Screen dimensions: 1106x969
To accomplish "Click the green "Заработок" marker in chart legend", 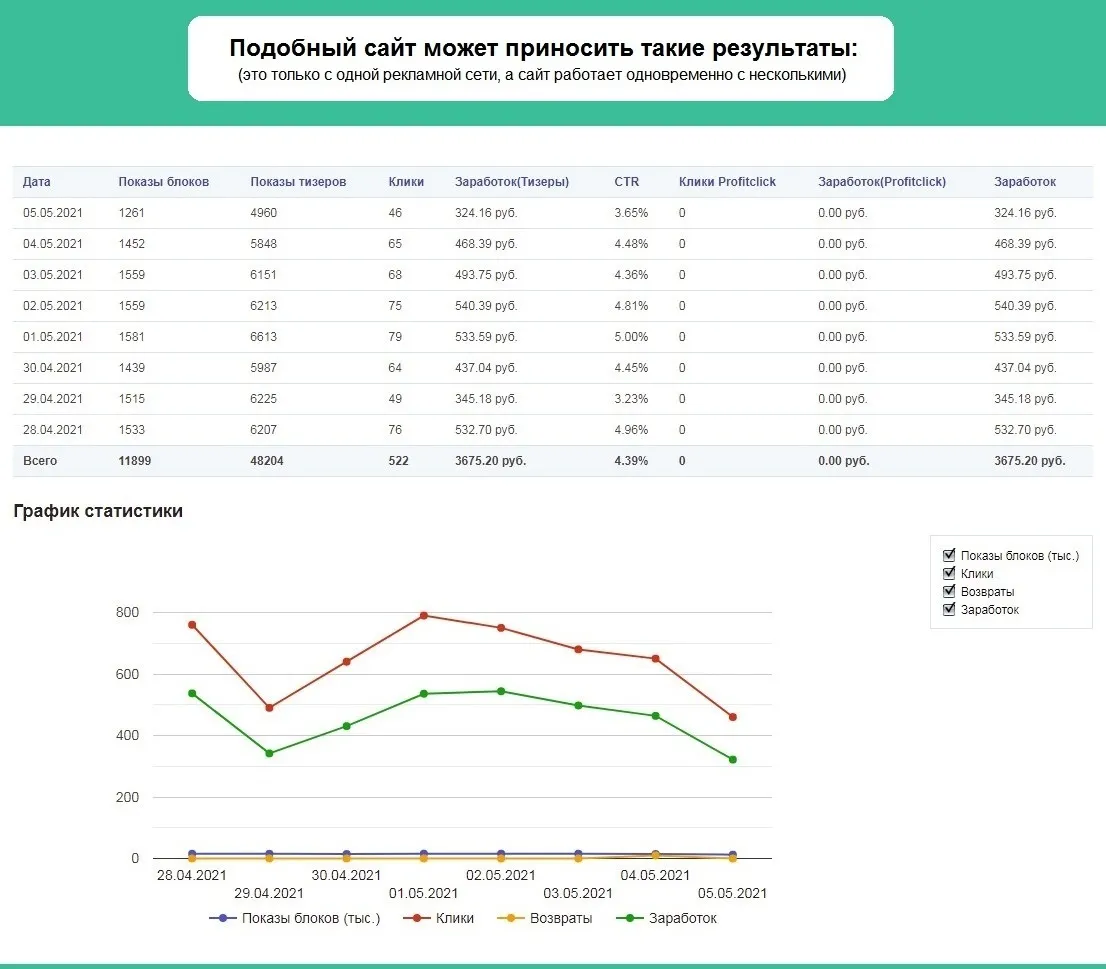I will click(x=630, y=918).
